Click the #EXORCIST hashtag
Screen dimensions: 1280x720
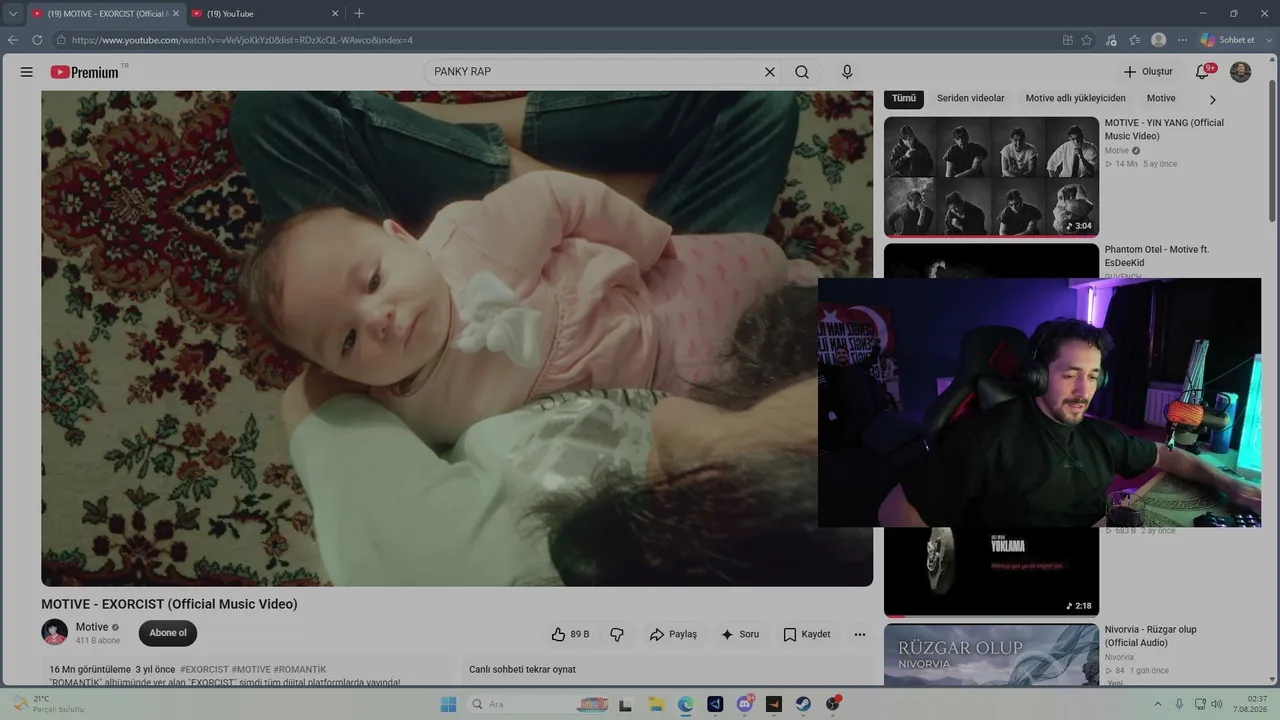click(x=205, y=669)
